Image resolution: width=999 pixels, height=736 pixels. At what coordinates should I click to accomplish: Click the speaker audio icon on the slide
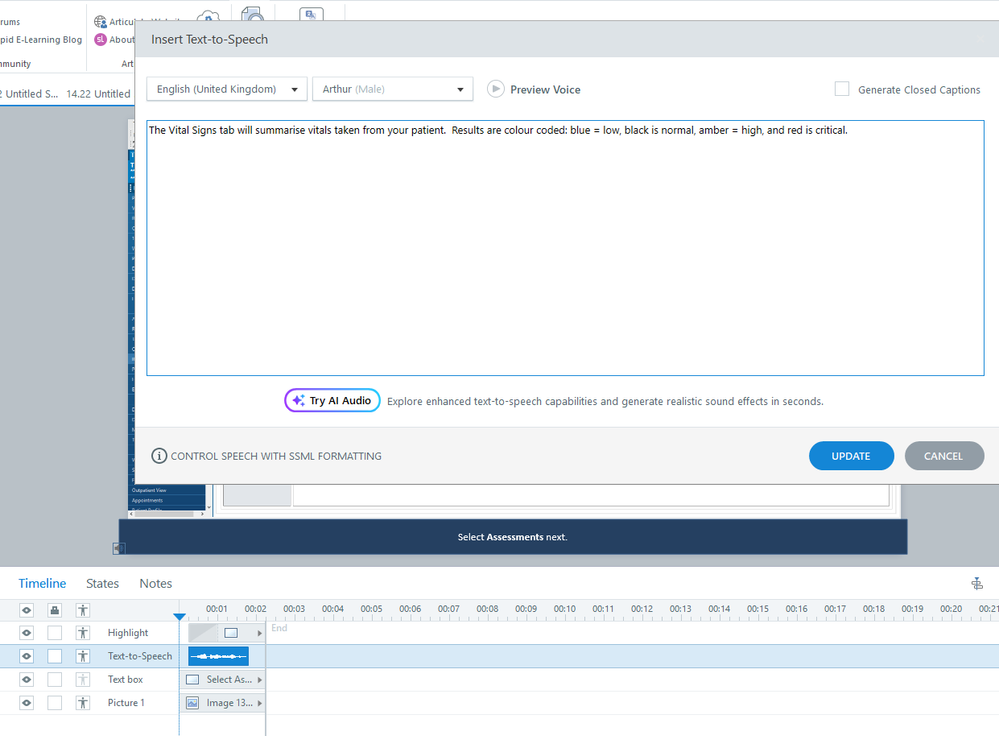tap(119, 548)
